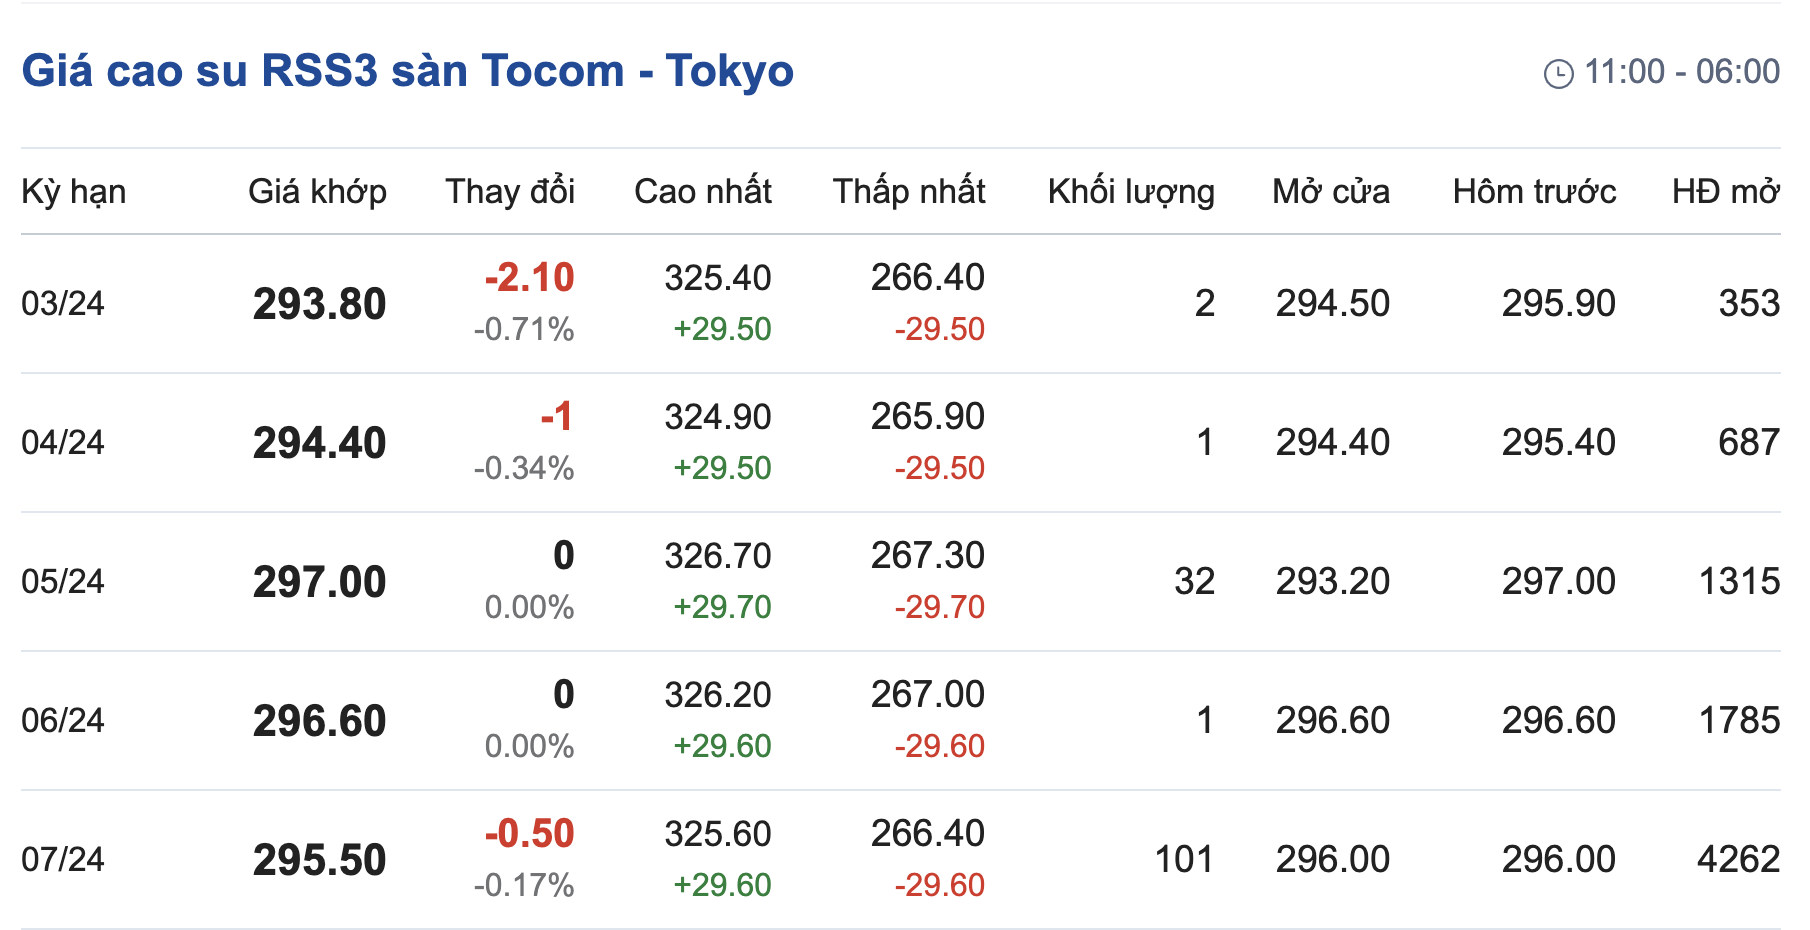1810x930 pixels.
Task: Select the 03/24 contract row term
Action: pyautogui.click(x=63, y=303)
